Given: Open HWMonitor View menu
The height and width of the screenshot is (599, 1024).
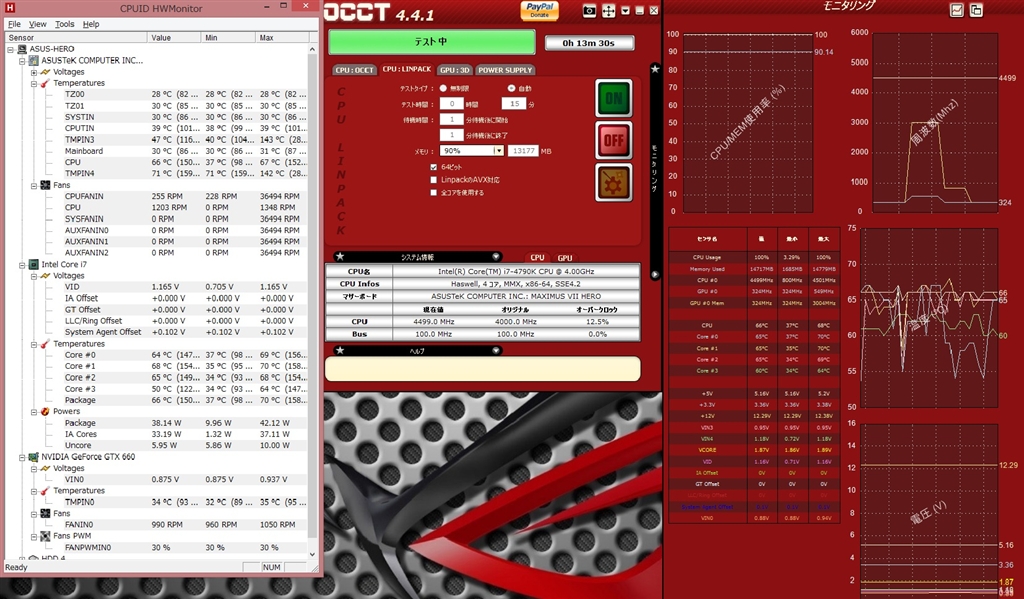Looking at the screenshot, I should coord(37,24).
